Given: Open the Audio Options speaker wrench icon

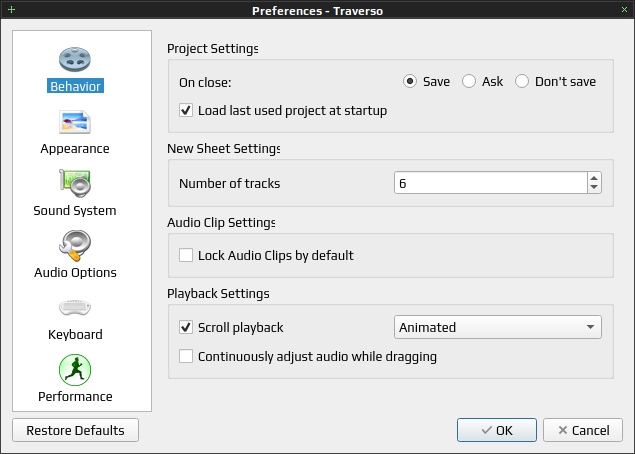Looking at the screenshot, I should coord(75,245).
